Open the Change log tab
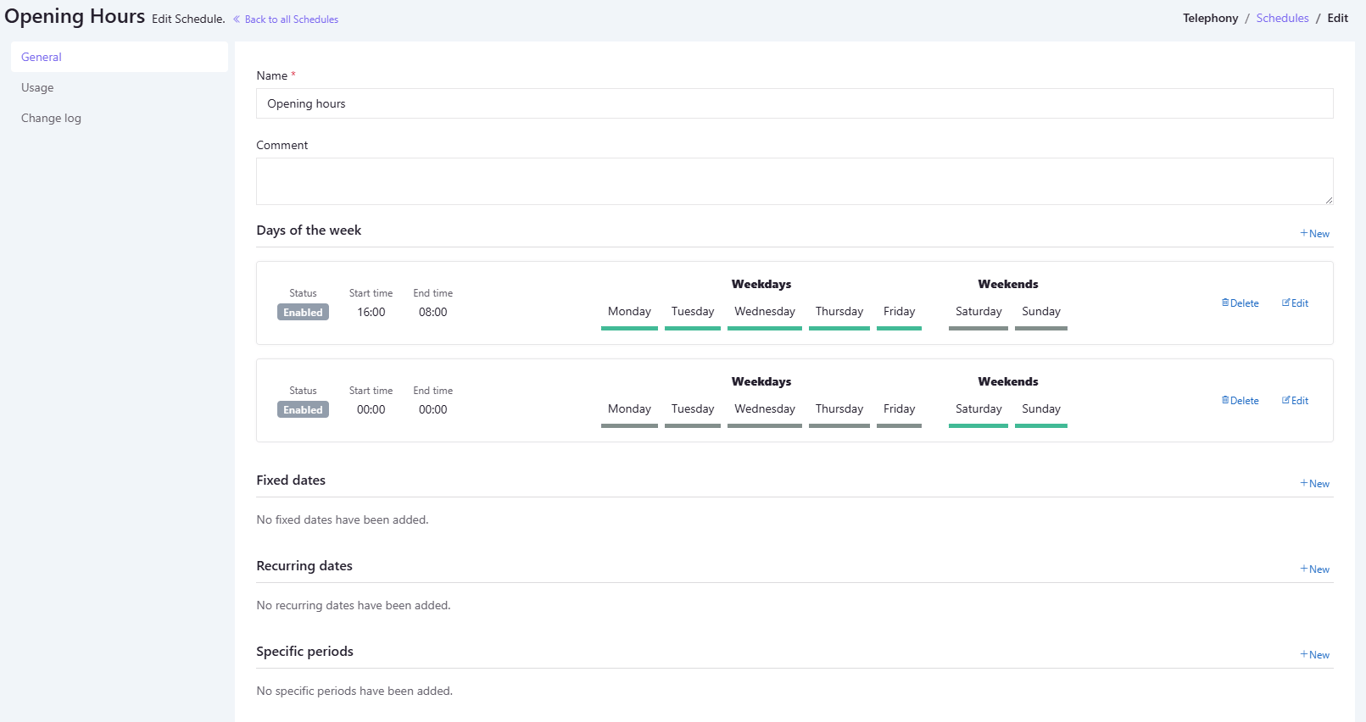 (x=51, y=118)
